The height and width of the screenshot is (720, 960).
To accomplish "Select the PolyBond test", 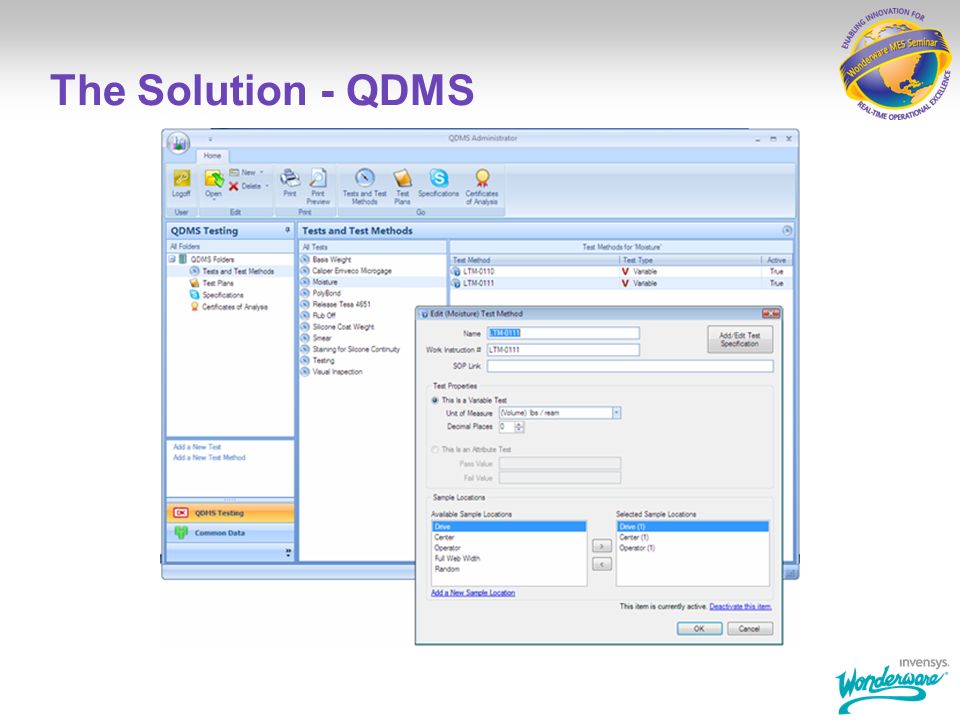I will 327,293.
